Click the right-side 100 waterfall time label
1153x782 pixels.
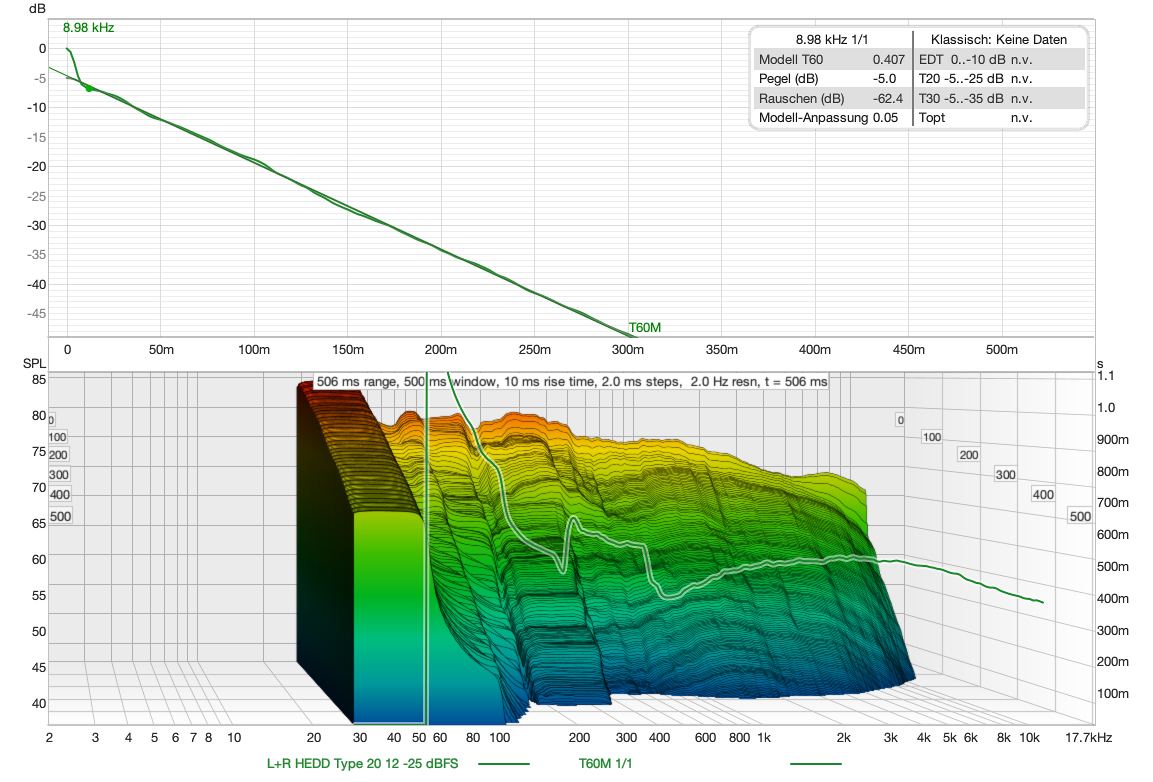(932, 437)
